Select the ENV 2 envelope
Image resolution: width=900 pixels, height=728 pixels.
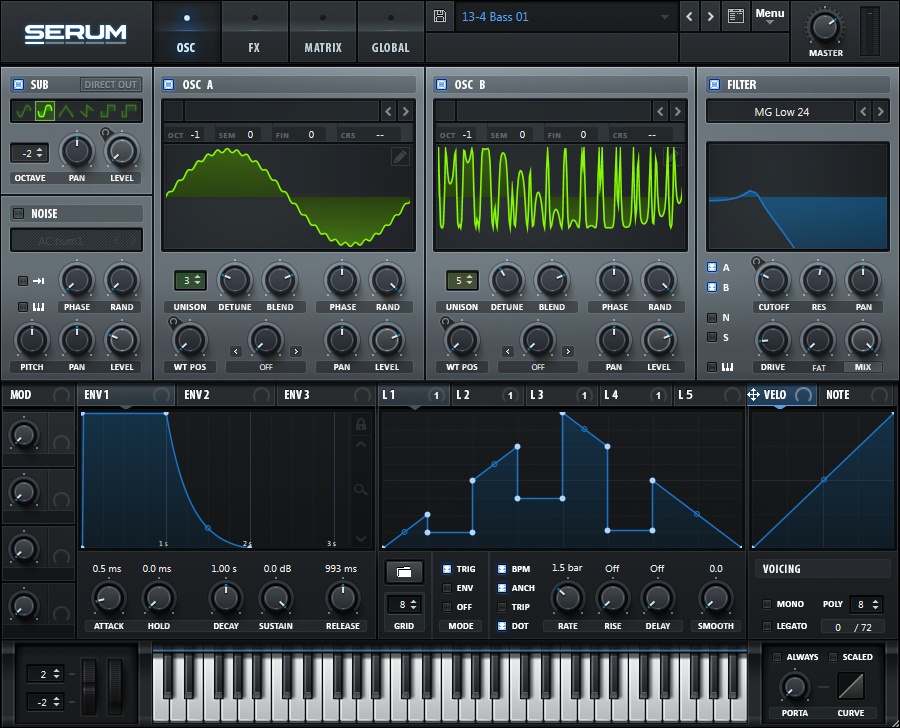point(197,395)
